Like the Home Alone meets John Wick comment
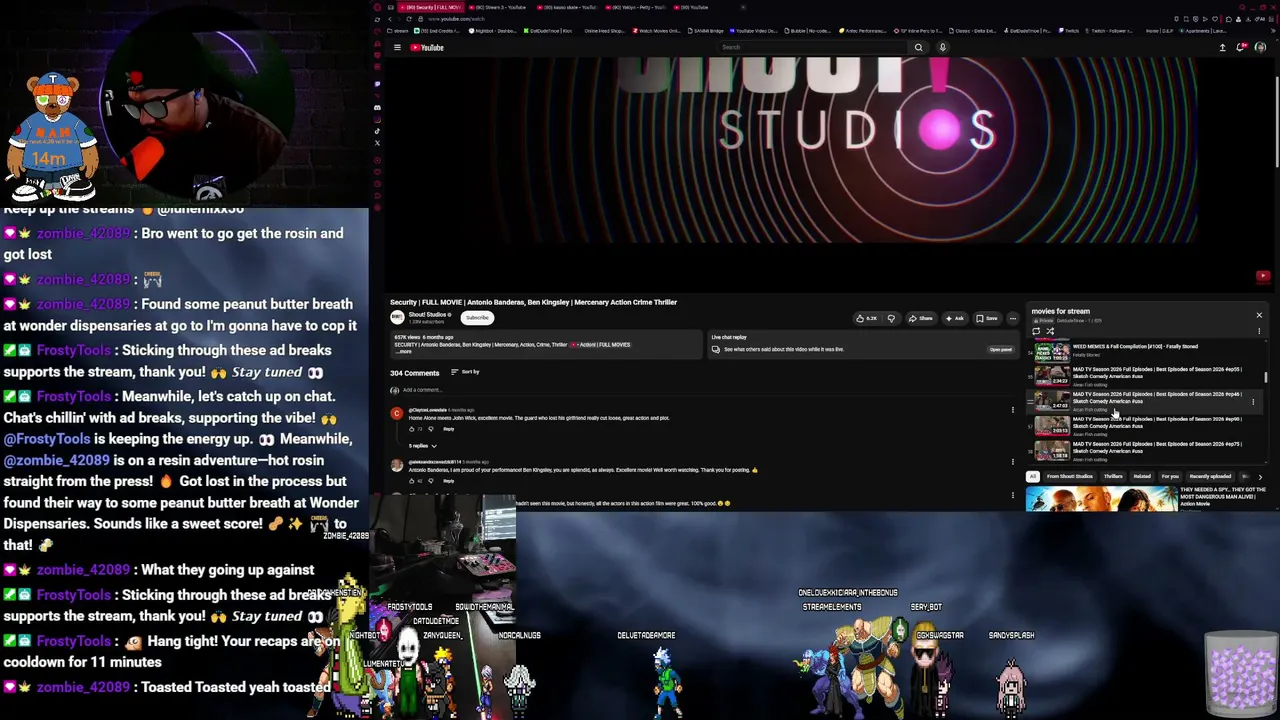The height and width of the screenshot is (720, 1280). click(x=412, y=429)
